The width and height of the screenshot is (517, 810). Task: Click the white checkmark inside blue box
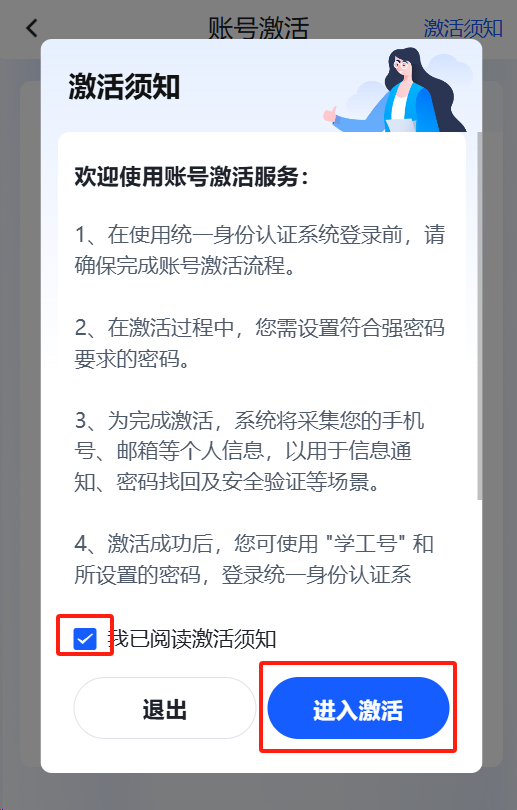tap(85, 640)
